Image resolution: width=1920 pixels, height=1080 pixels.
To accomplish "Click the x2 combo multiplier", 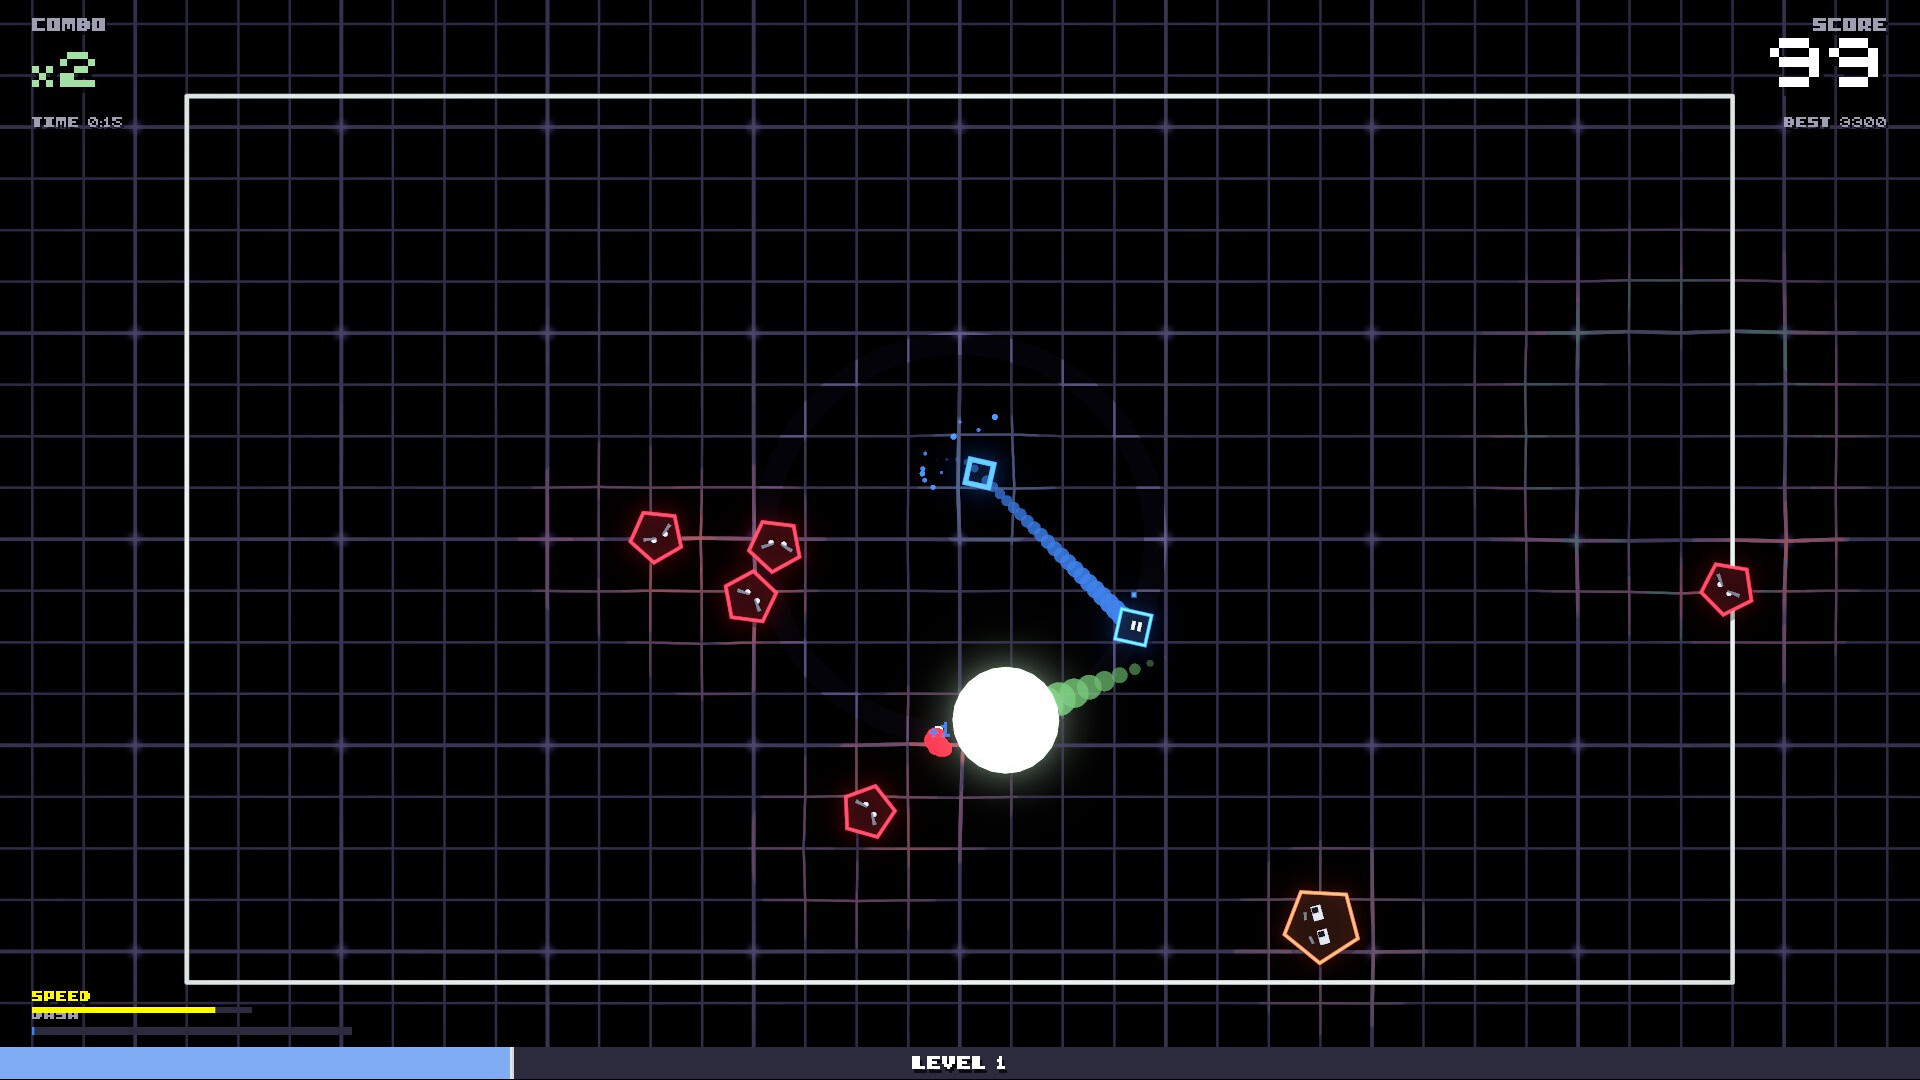I will tap(63, 70).
